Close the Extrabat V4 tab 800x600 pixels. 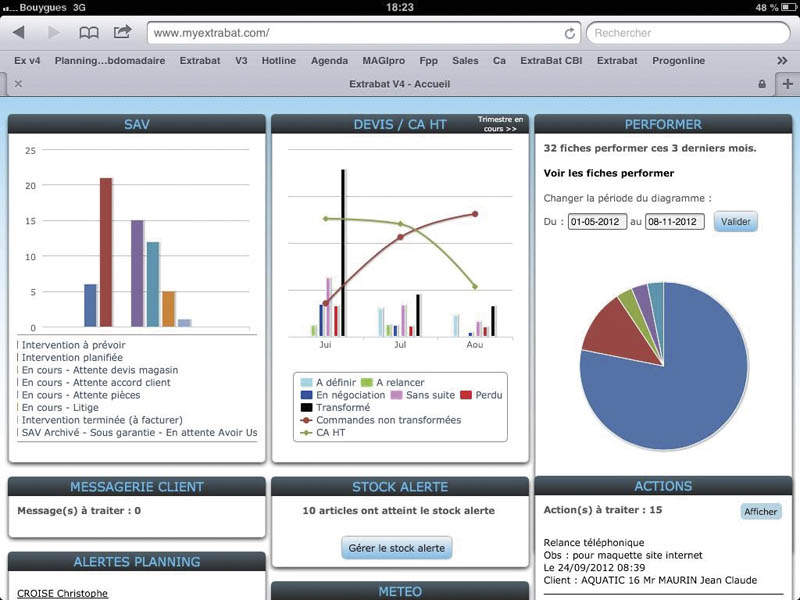(x=18, y=84)
